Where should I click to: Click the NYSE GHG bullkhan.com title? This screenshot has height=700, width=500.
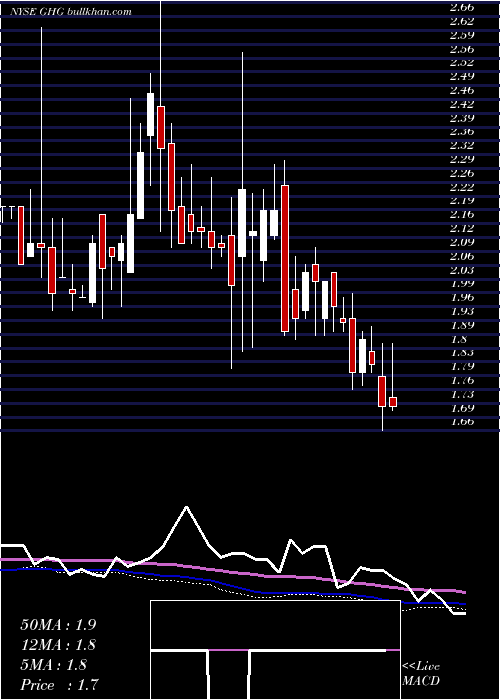click(71, 12)
